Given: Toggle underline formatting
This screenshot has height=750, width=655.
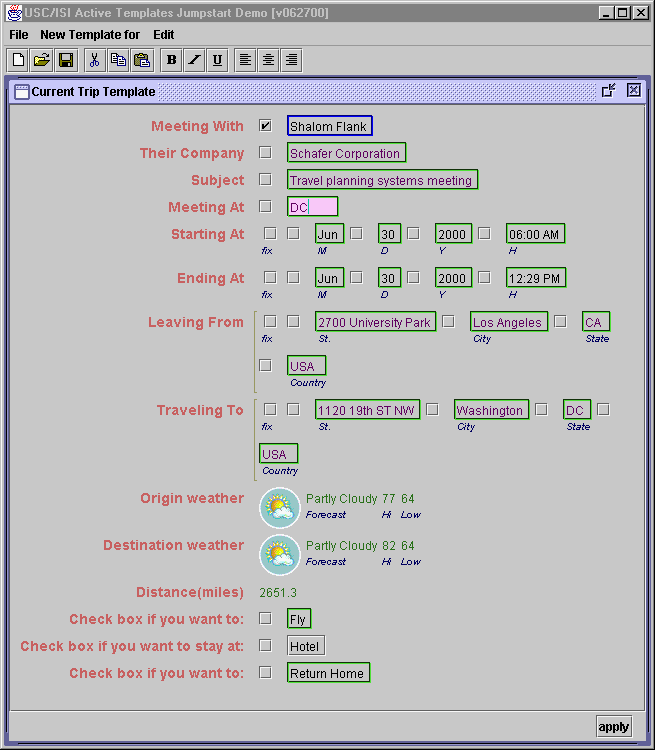Looking at the screenshot, I should point(217,60).
